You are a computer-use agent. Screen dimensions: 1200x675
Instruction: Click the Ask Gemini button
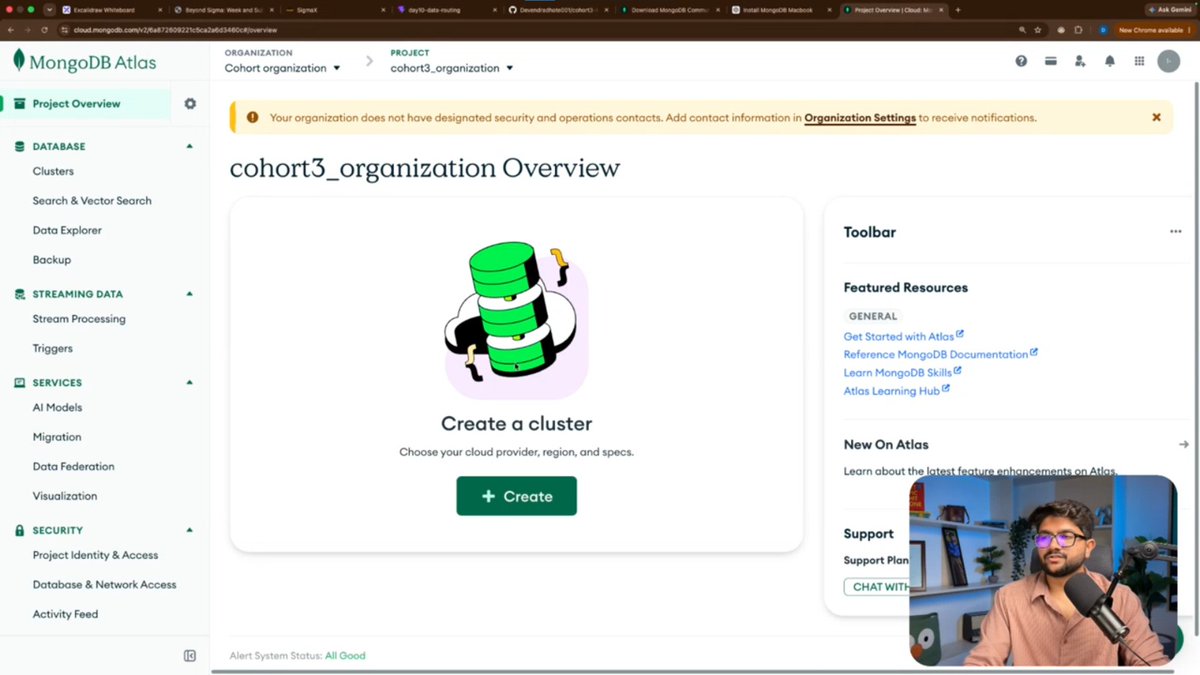click(1170, 10)
